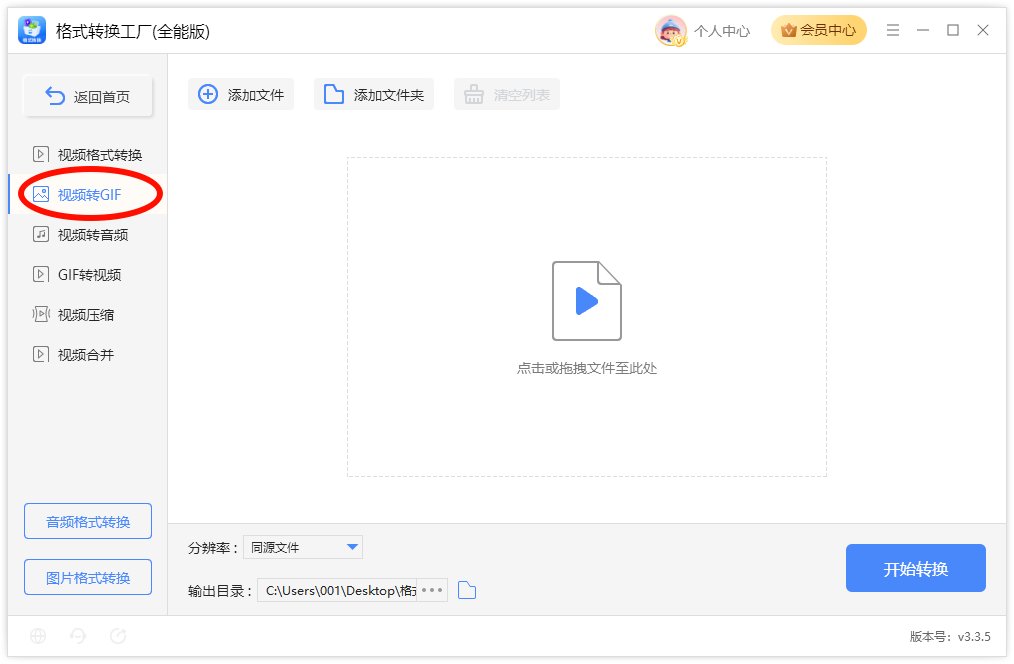Open 音频格式转换 audio conversion
1014x664 pixels.
88,521
